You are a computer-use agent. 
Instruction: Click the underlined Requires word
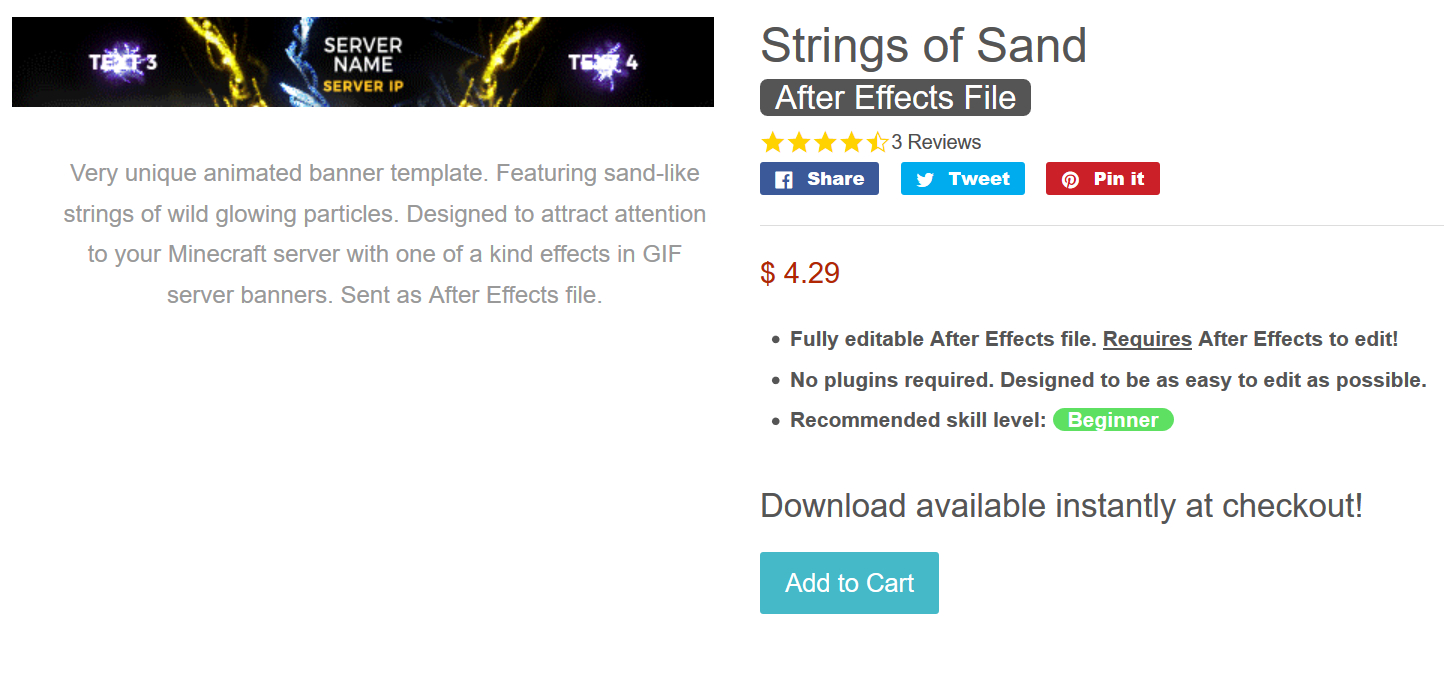1147,339
